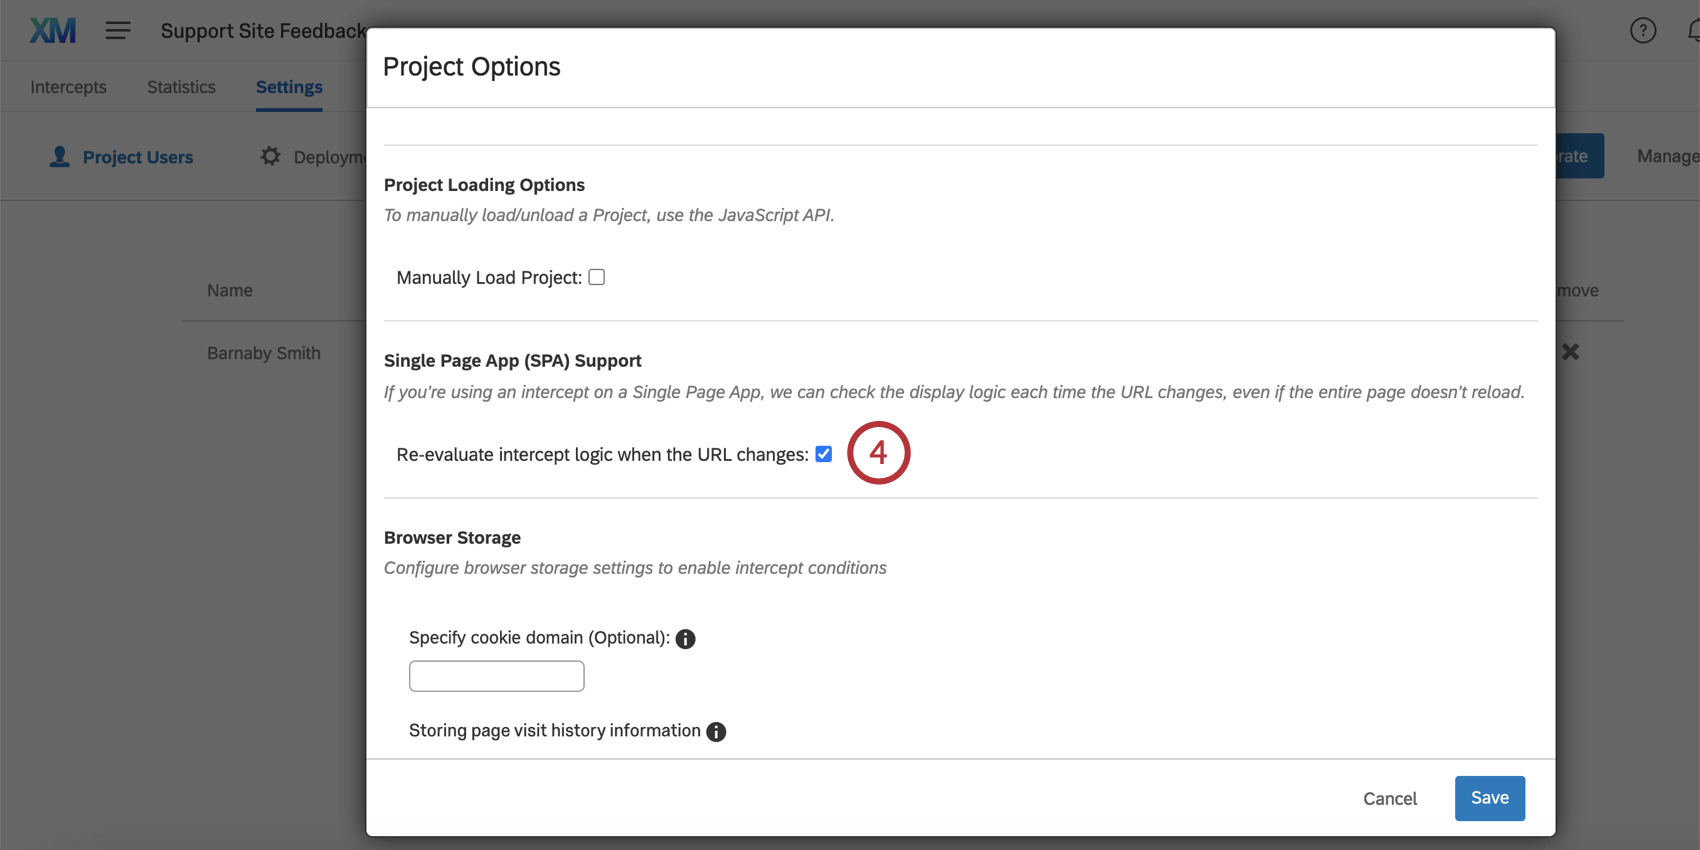Show info for Specify cookie domain
Image resolution: width=1700 pixels, height=850 pixels.
685,639
